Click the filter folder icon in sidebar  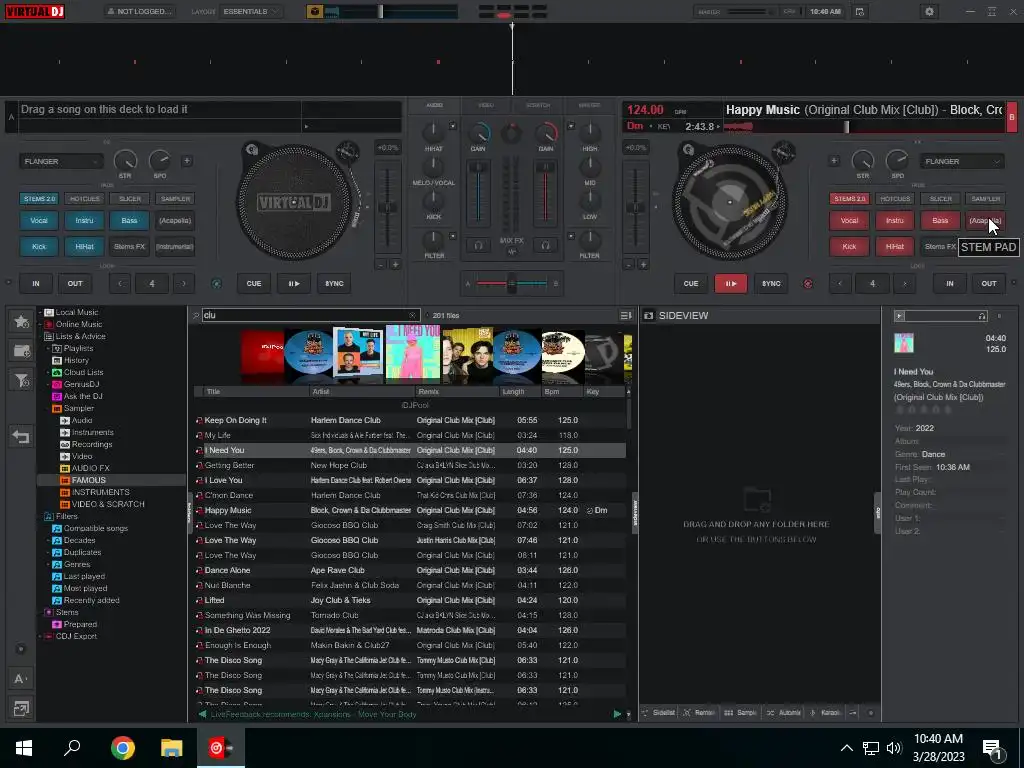21,380
